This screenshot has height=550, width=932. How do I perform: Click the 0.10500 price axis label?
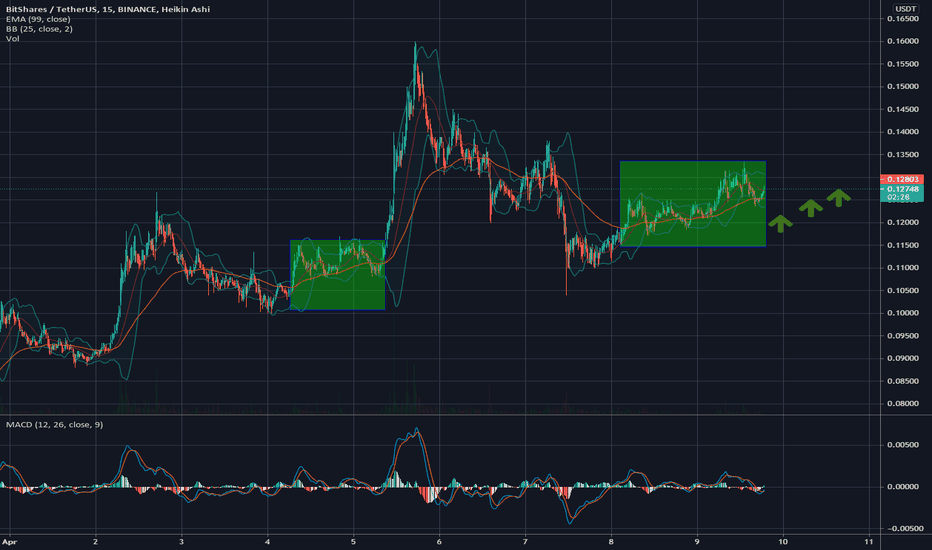pos(902,290)
